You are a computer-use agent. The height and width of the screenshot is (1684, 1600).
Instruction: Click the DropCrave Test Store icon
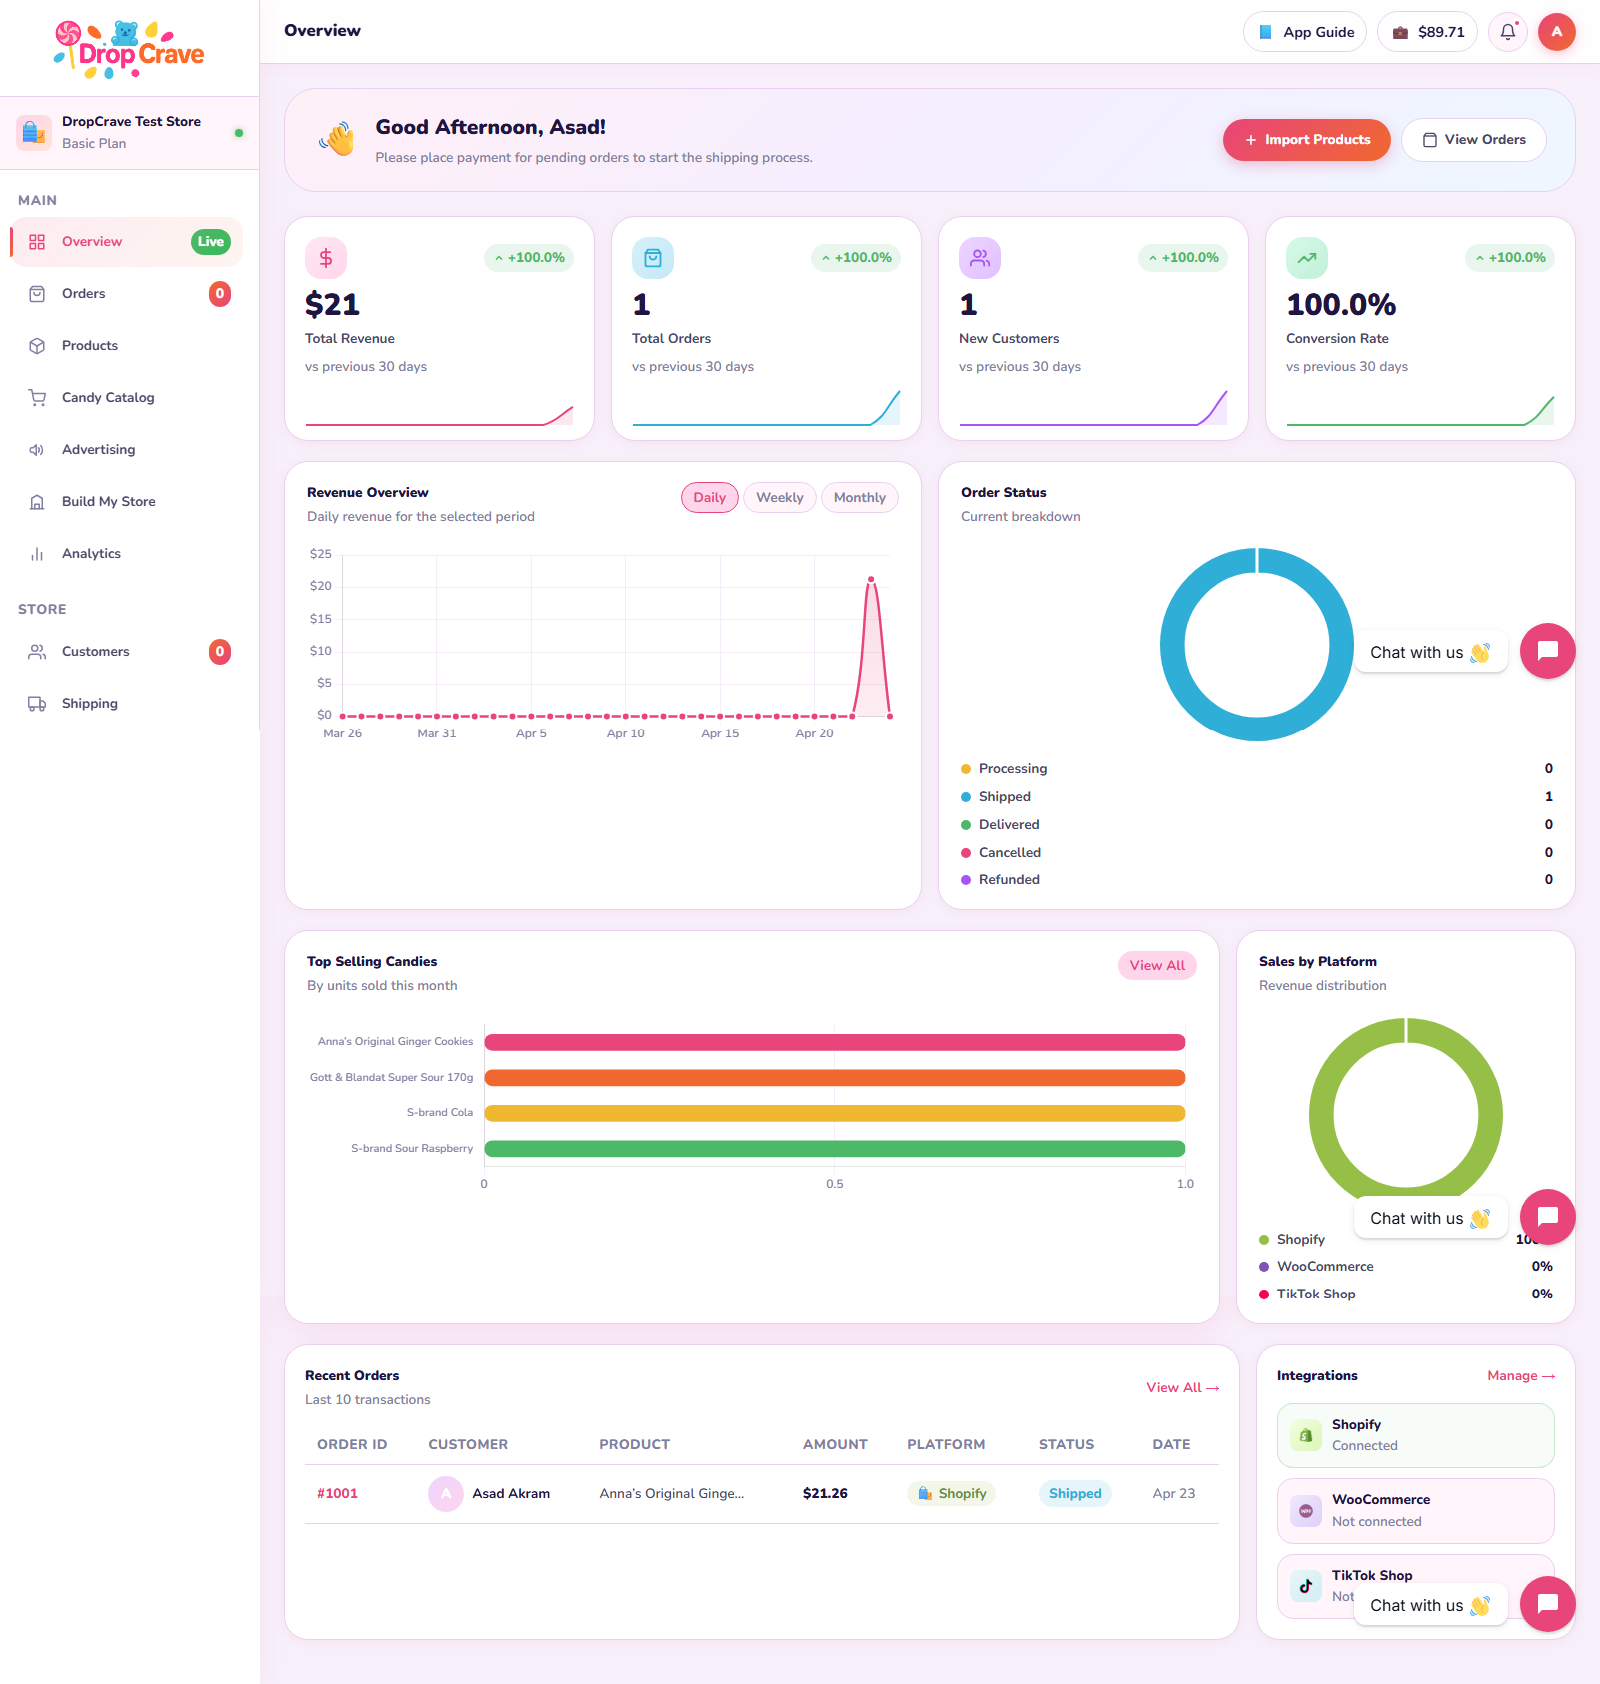(34, 132)
